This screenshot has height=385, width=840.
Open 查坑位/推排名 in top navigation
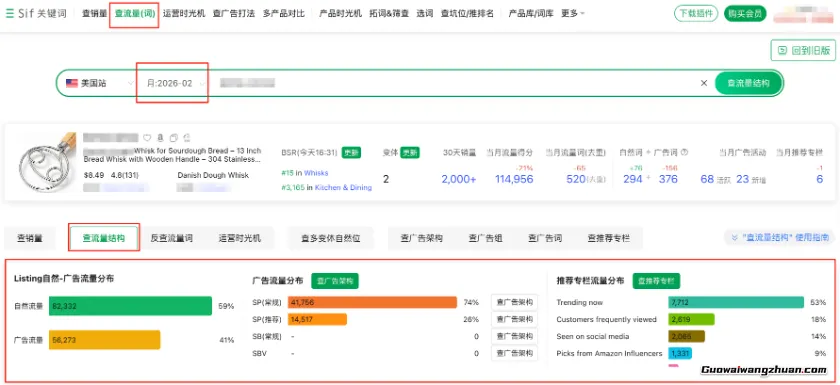click(467, 14)
